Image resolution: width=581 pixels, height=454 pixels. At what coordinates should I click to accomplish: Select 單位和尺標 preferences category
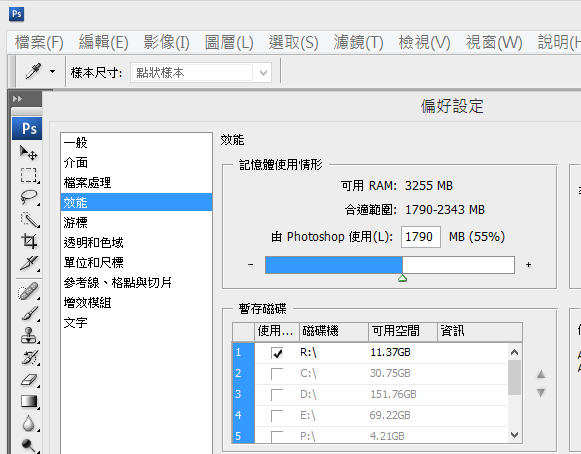(x=136, y=262)
